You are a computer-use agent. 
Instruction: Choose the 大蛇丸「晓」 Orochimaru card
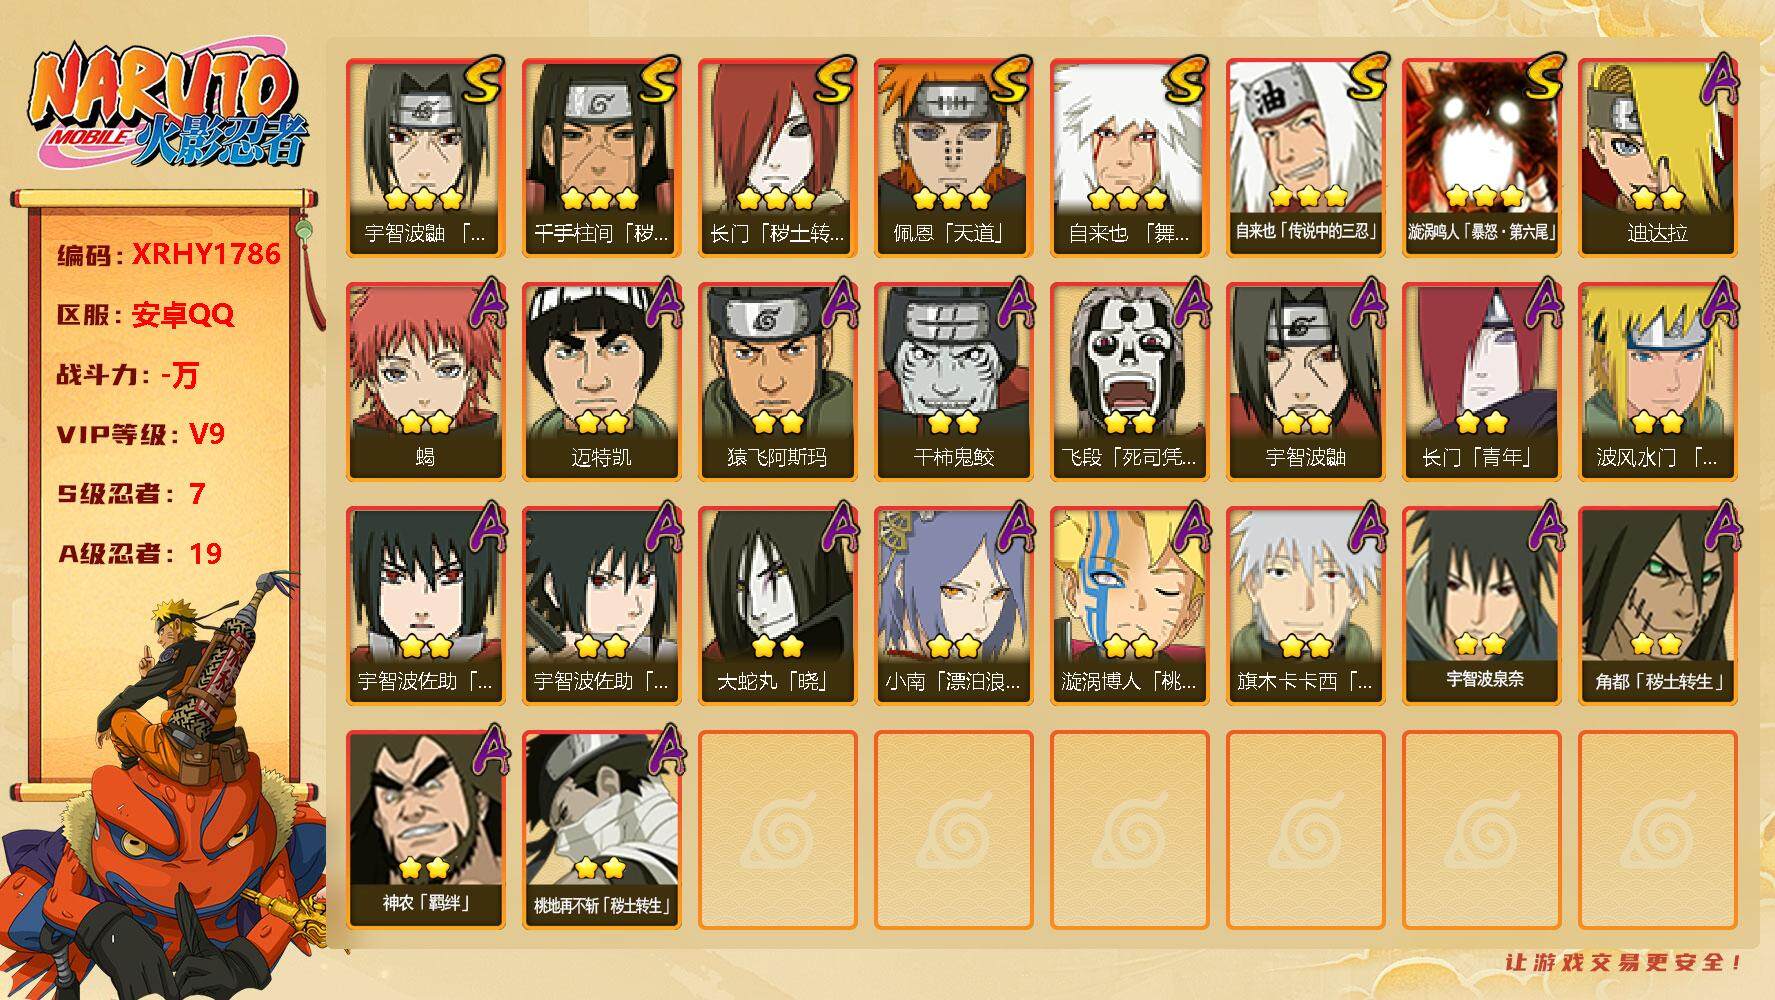click(x=777, y=605)
